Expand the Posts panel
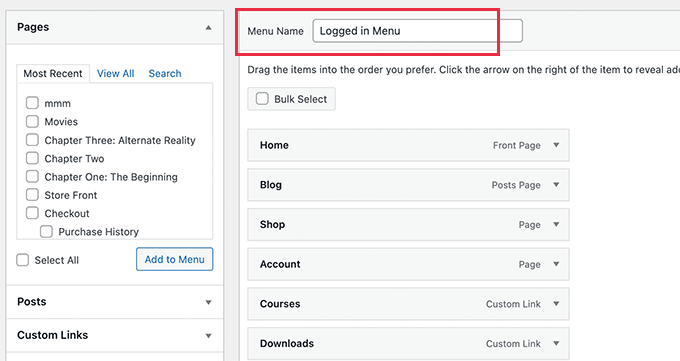The image size is (680, 361). tap(209, 302)
